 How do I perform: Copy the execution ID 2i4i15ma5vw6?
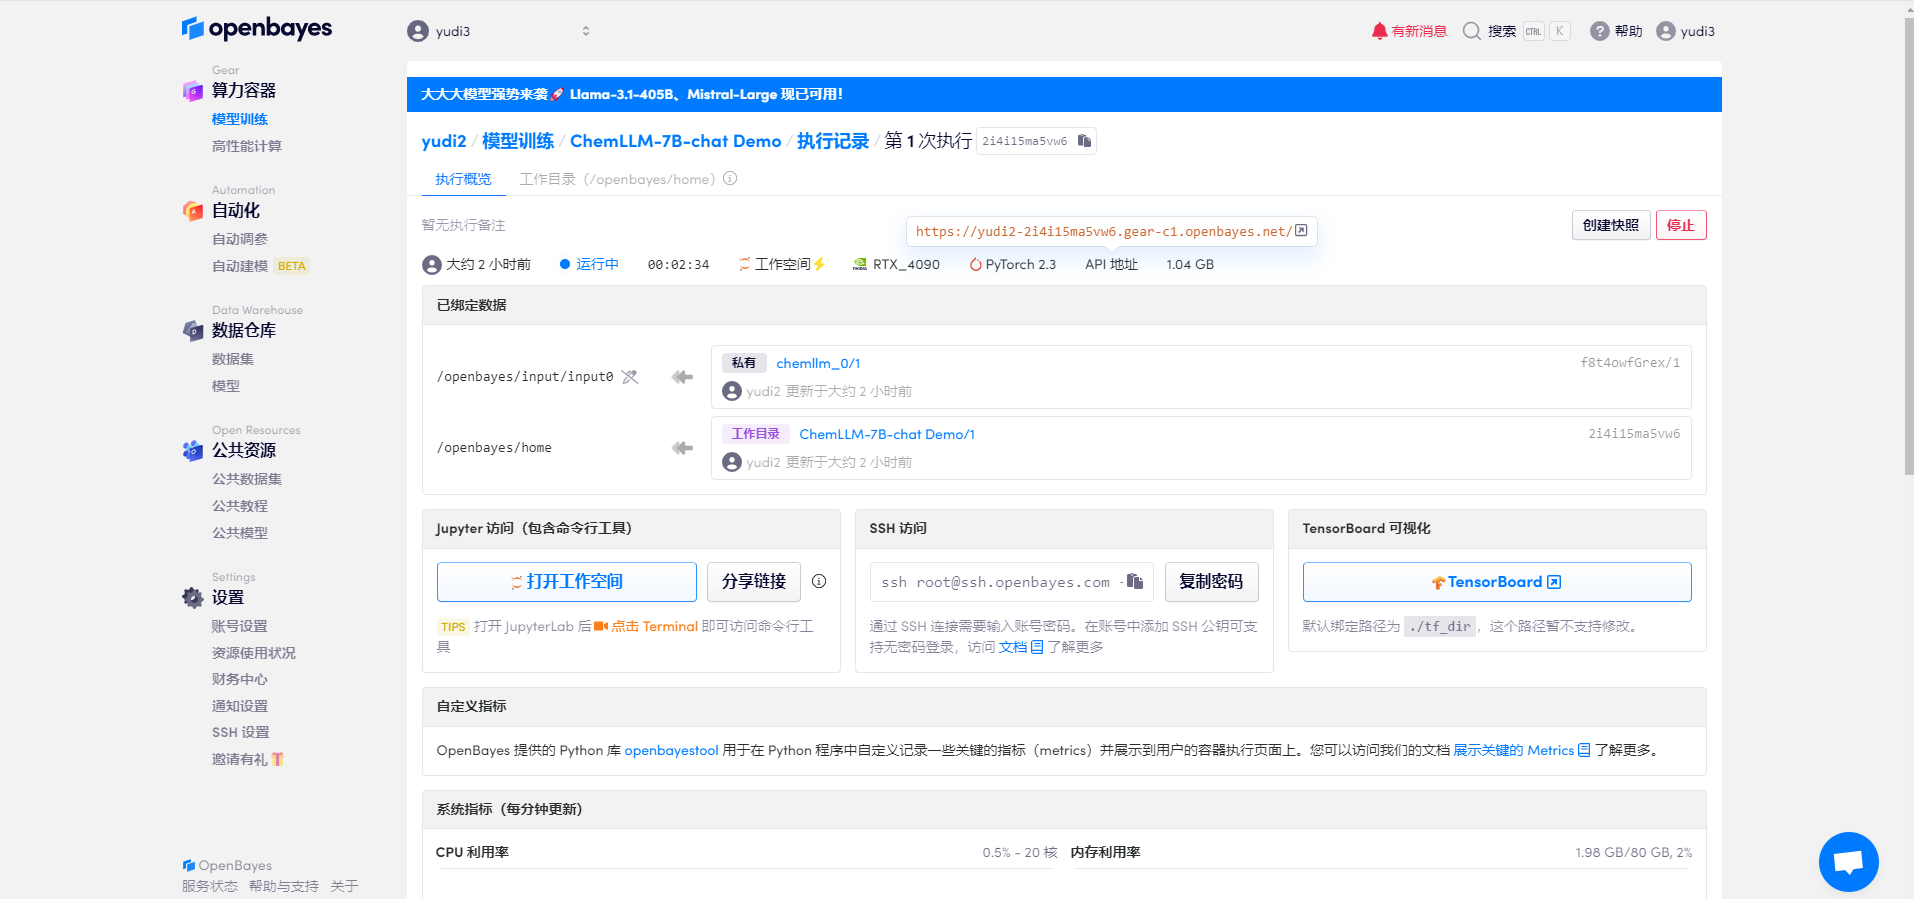tap(1084, 141)
